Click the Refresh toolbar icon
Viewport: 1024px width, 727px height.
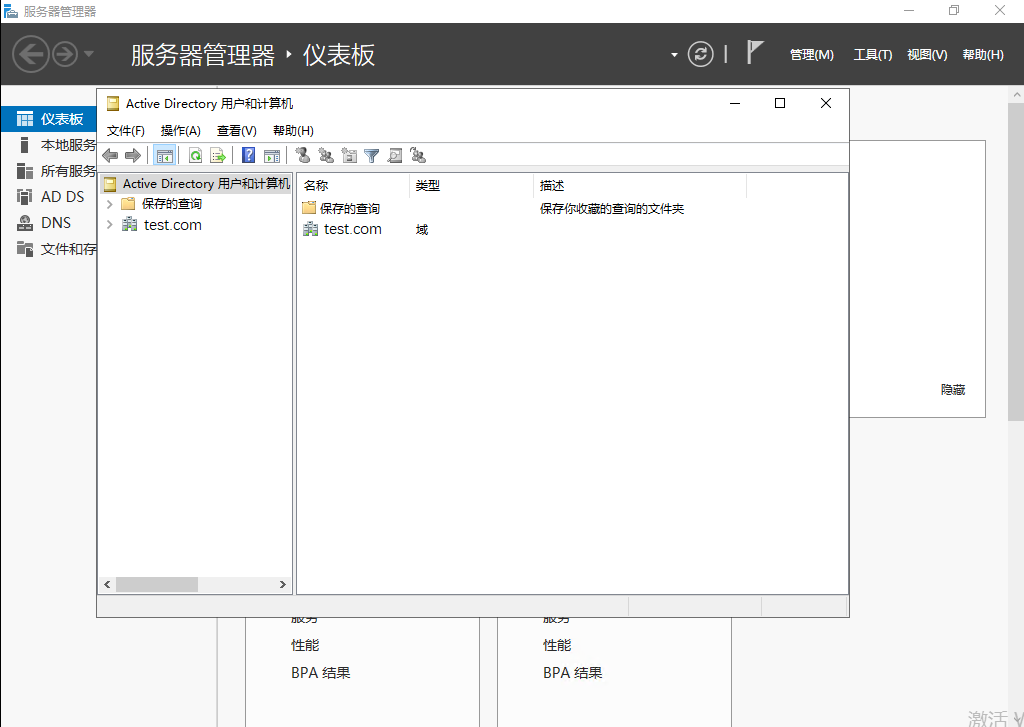click(195, 155)
